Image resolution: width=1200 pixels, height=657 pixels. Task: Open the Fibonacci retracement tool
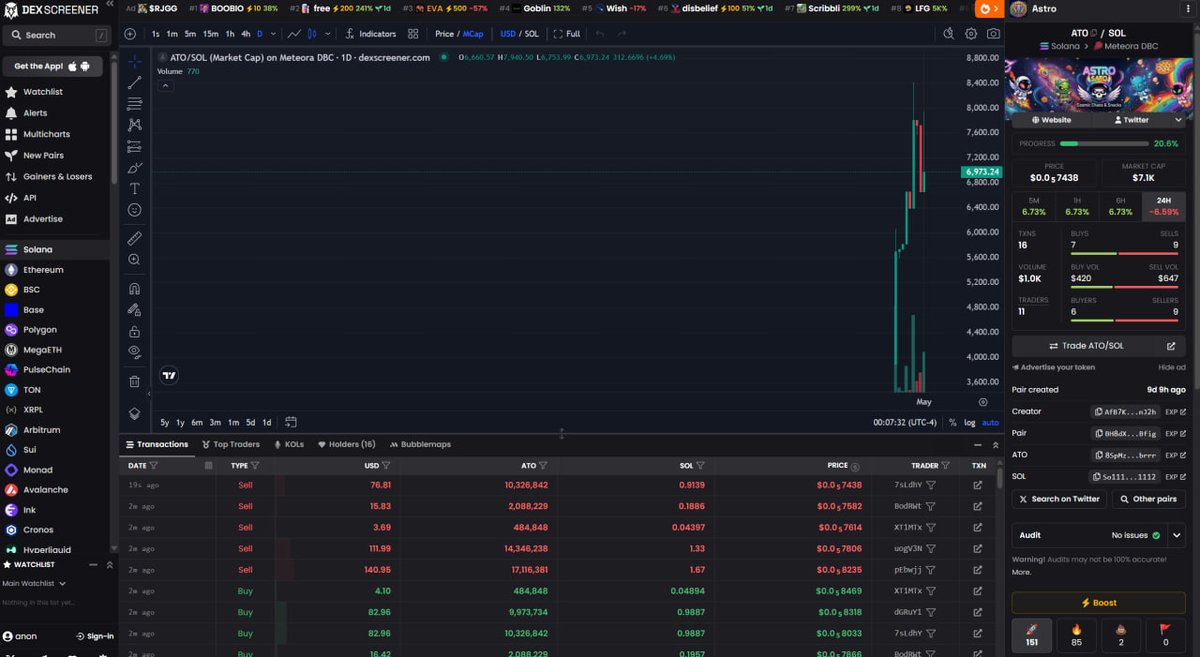point(134,103)
